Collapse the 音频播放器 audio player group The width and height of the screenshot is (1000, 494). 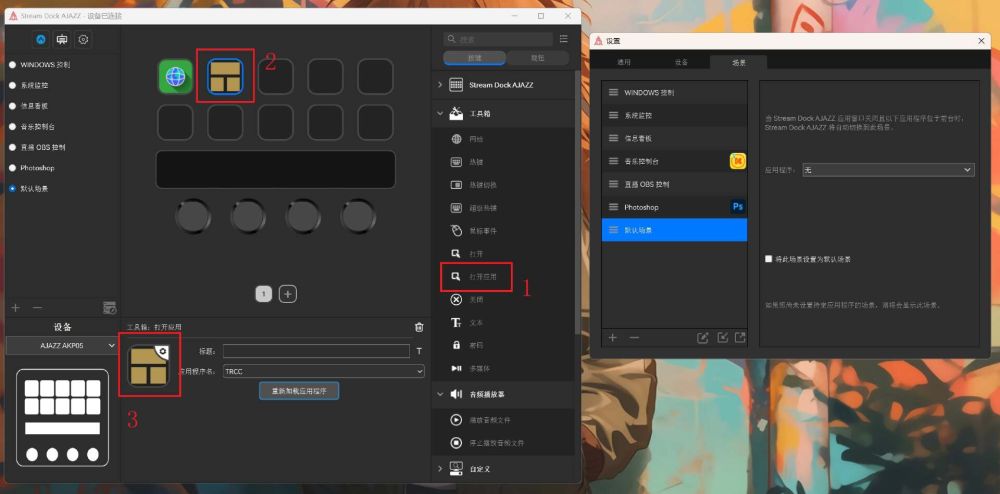[439, 395]
